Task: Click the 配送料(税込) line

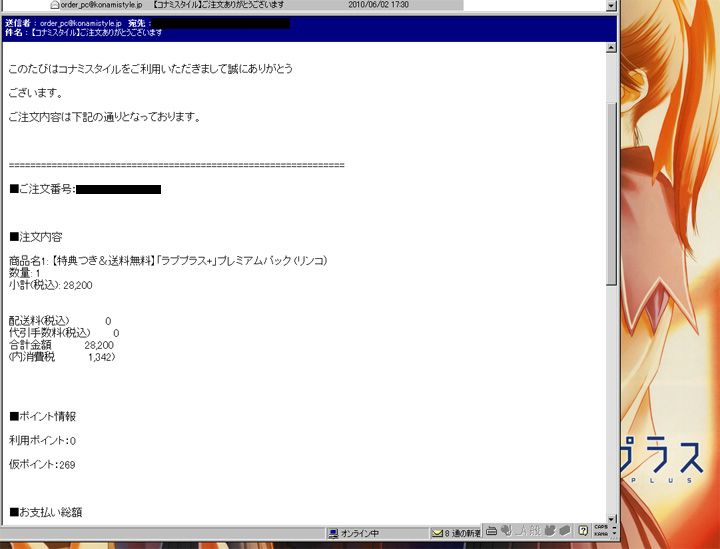Action: 60,321
